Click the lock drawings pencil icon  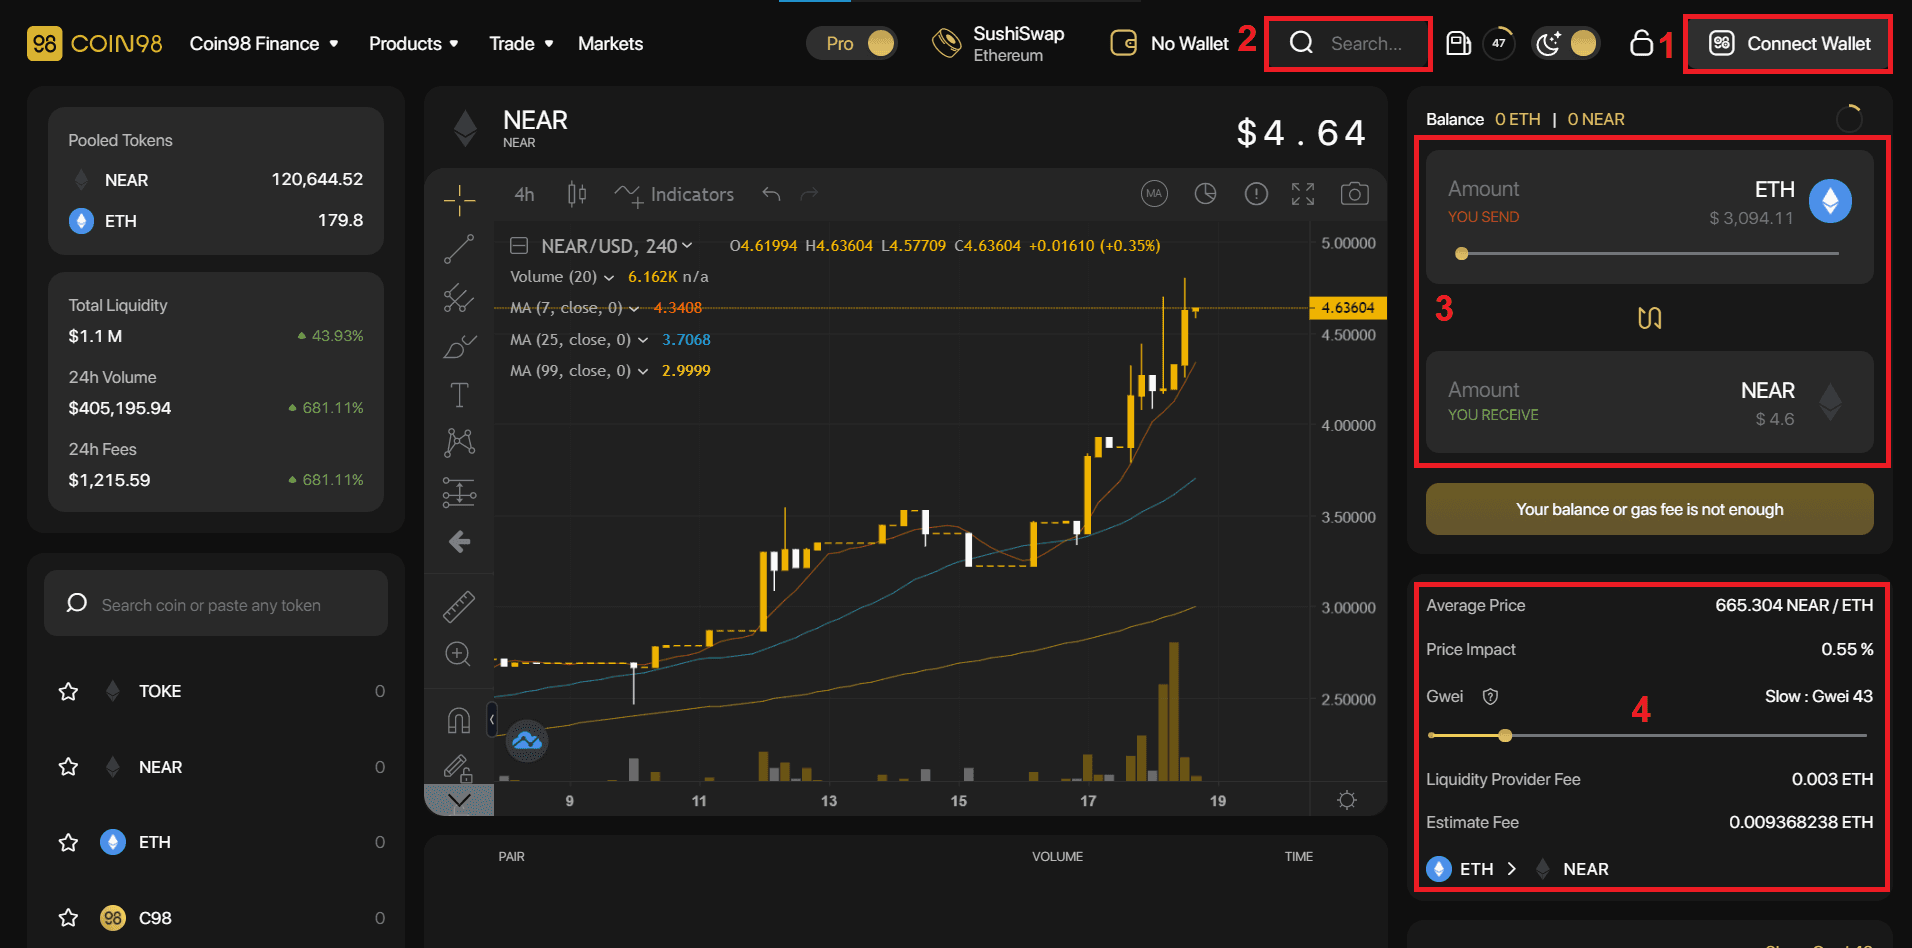point(458,767)
